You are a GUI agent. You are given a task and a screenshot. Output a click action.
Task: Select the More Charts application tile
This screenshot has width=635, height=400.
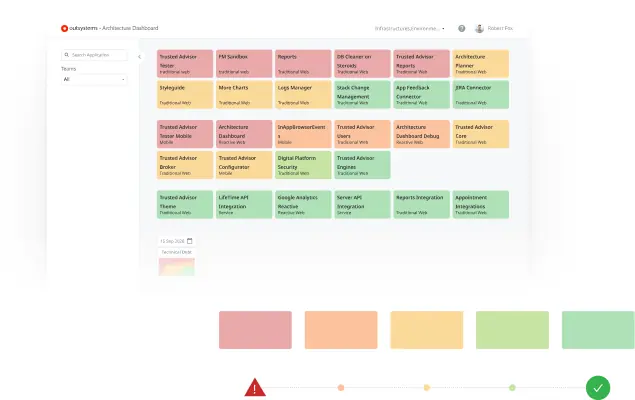click(x=244, y=94)
